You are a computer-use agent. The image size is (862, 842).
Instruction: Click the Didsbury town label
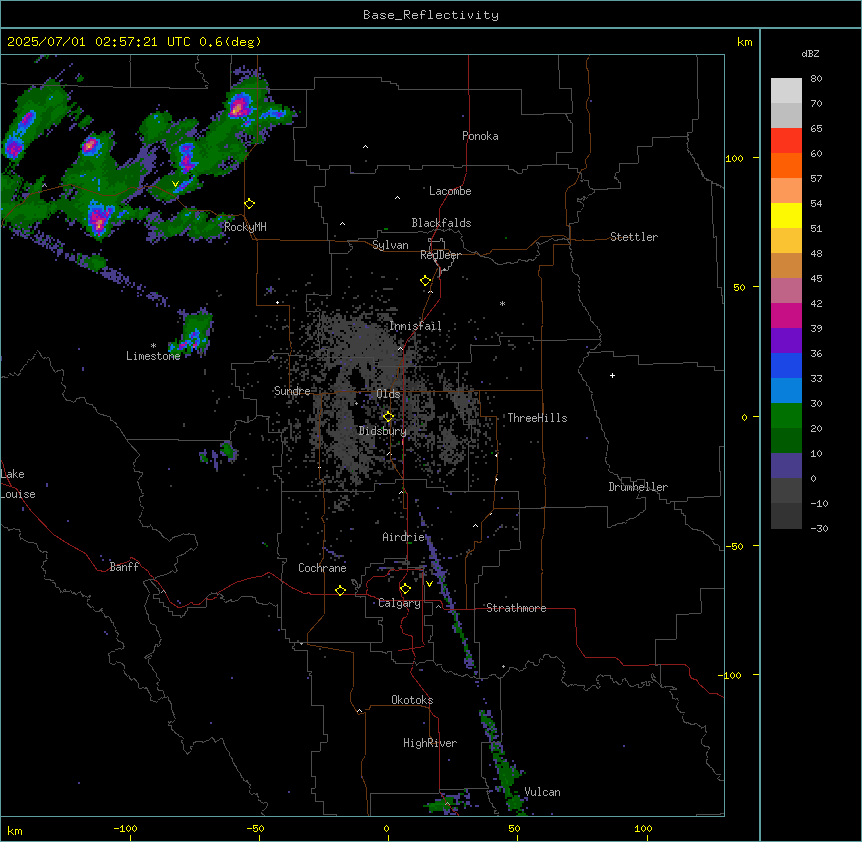(x=383, y=431)
